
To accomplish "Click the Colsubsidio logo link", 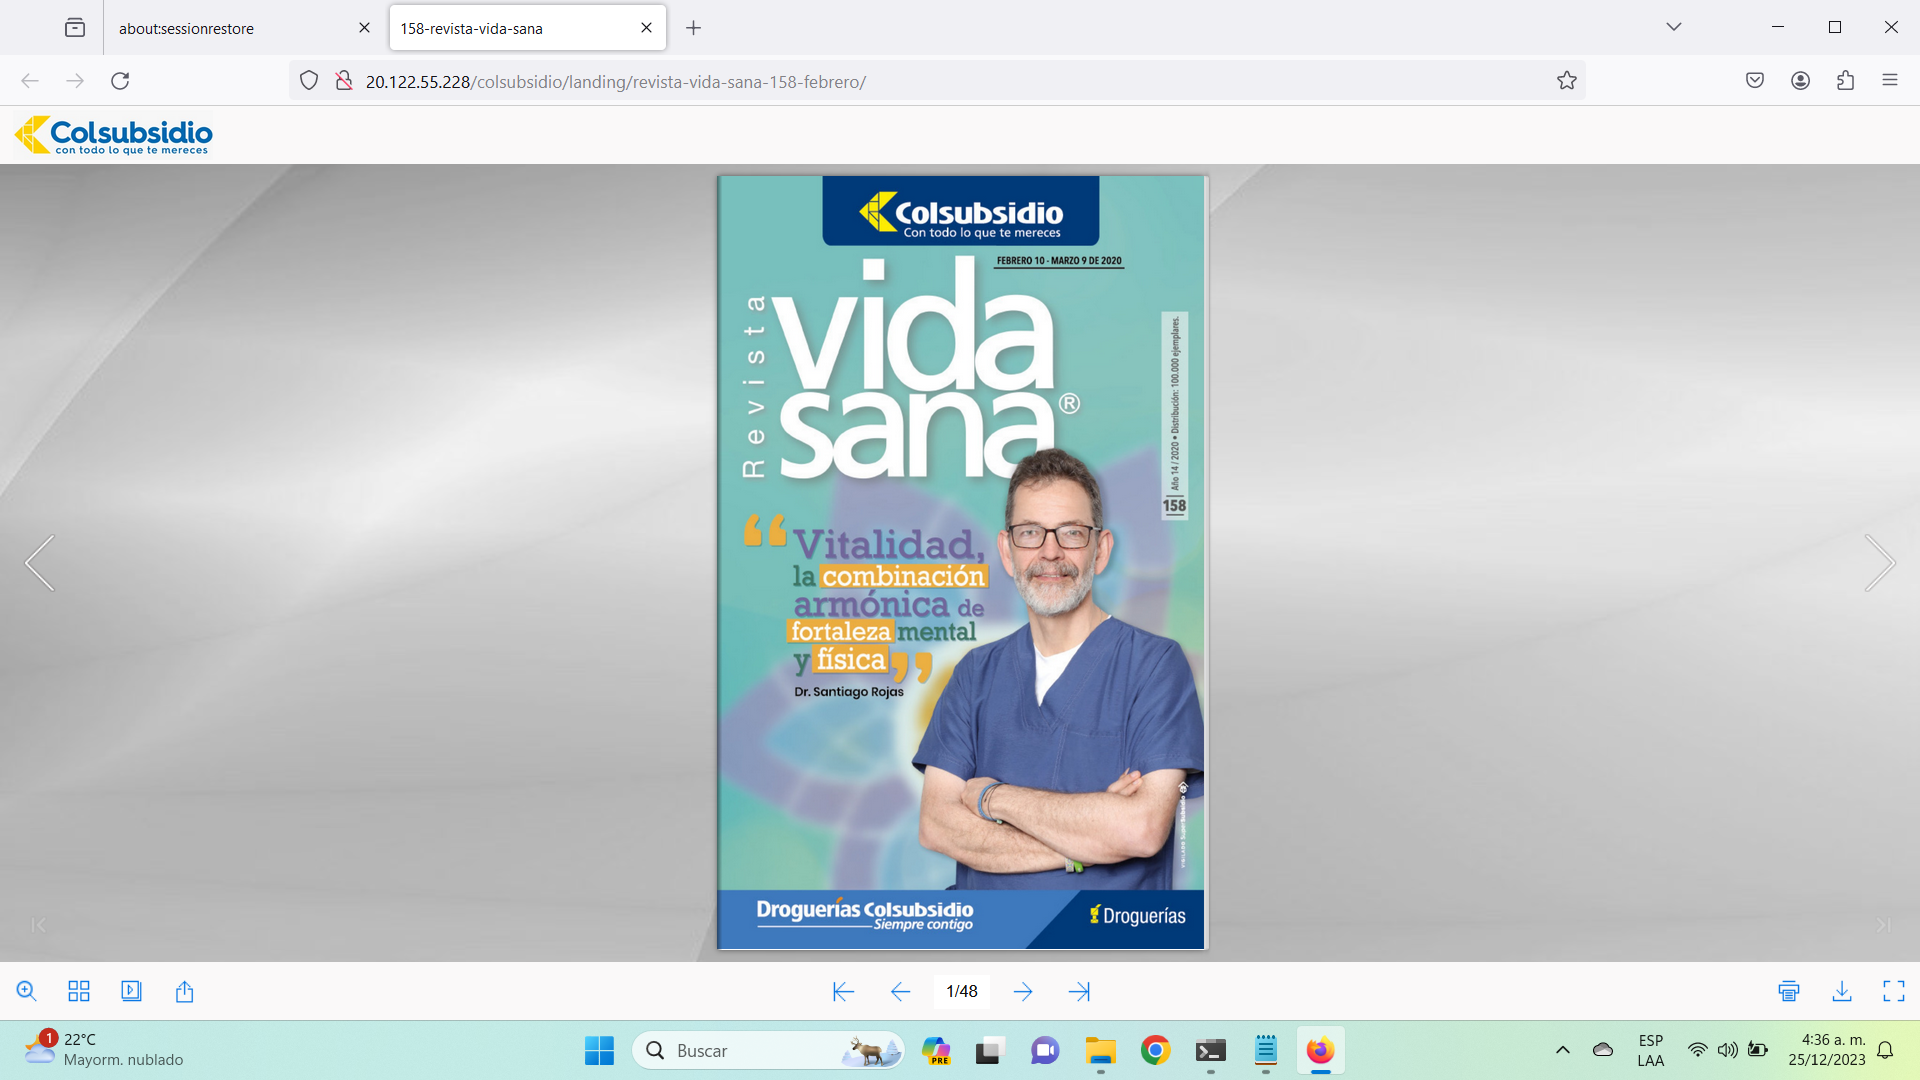I will pyautogui.click(x=114, y=135).
